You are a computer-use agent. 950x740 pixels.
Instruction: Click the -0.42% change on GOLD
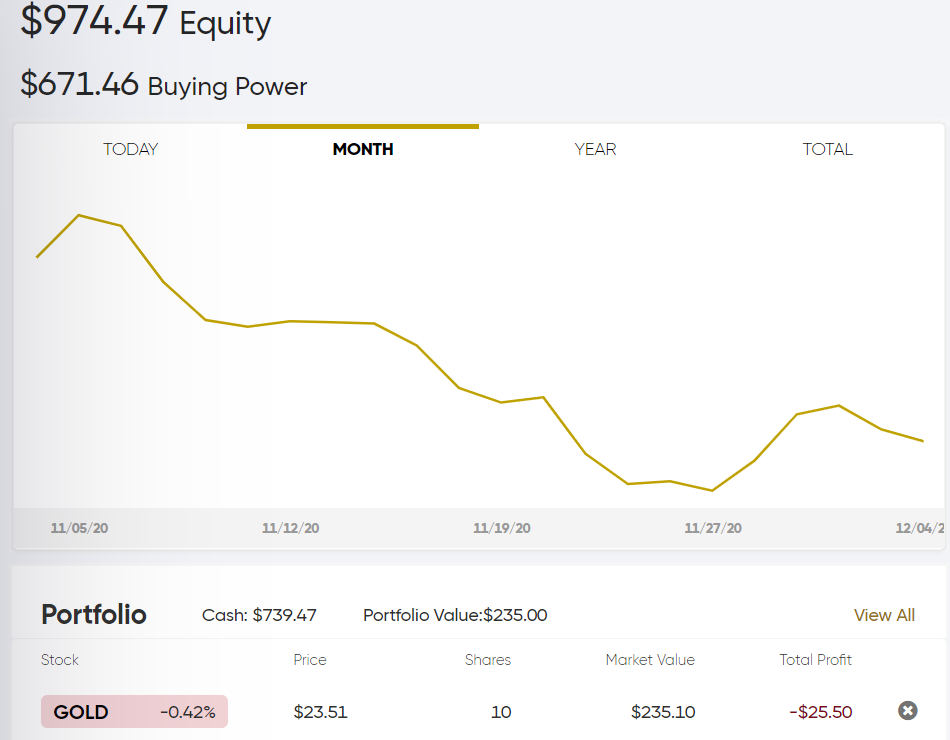(187, 712)
